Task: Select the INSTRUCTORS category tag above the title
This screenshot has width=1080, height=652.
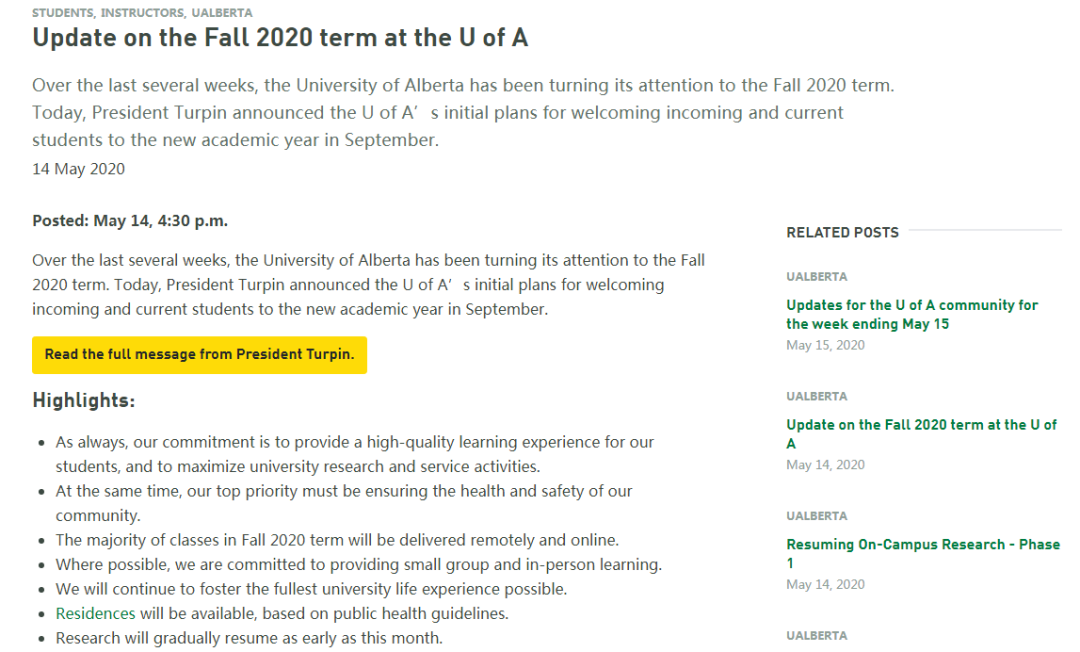Action: pos(143,13)
